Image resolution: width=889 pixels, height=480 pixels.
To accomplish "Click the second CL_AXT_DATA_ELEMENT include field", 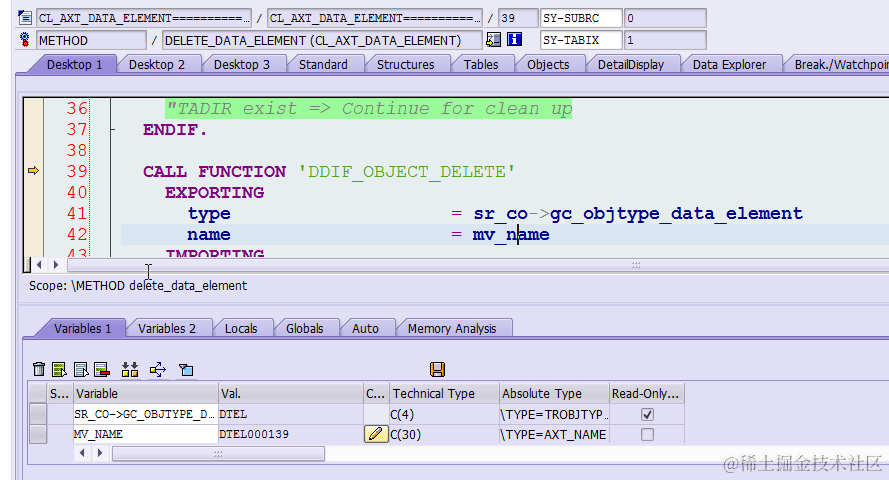I will 375,18.
